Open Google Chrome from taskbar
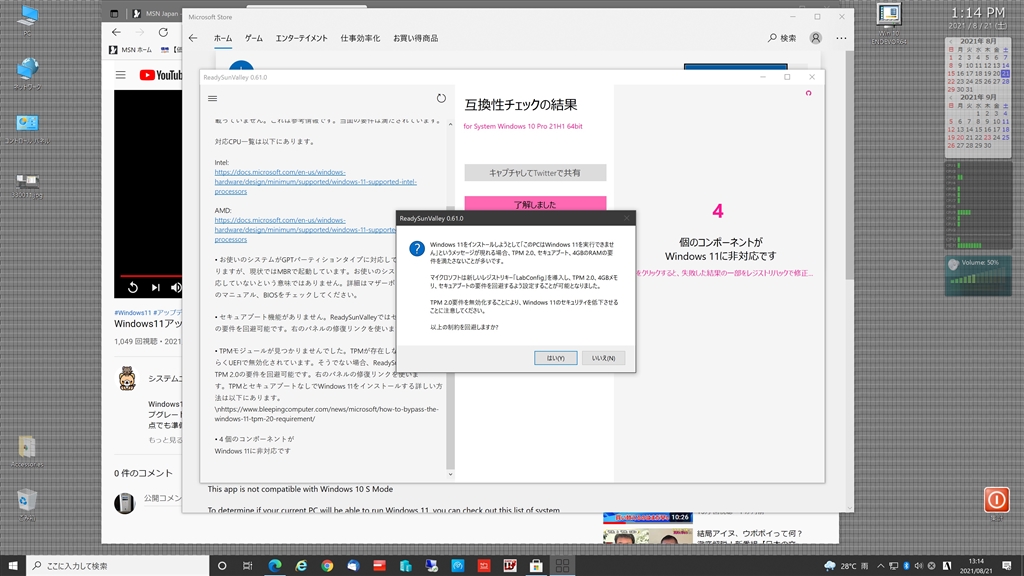The image size is (1024, 576). (327, 566)
